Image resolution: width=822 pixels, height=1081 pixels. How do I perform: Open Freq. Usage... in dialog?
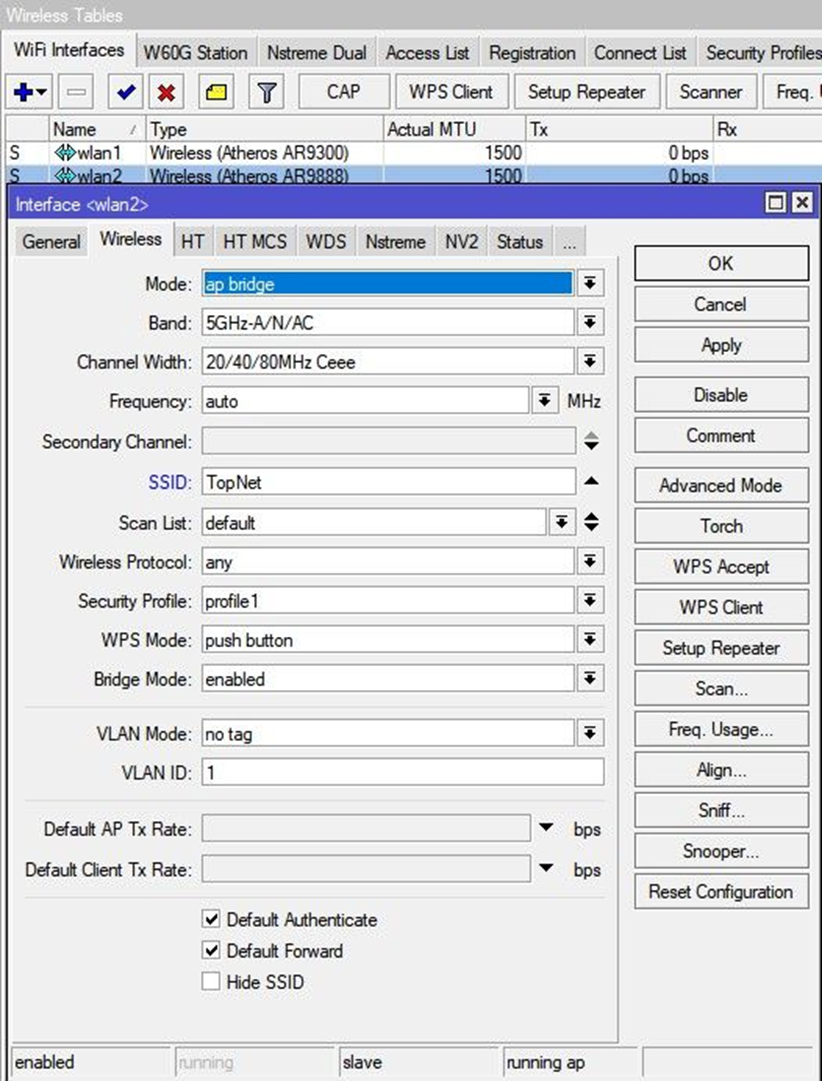(721, 729)
